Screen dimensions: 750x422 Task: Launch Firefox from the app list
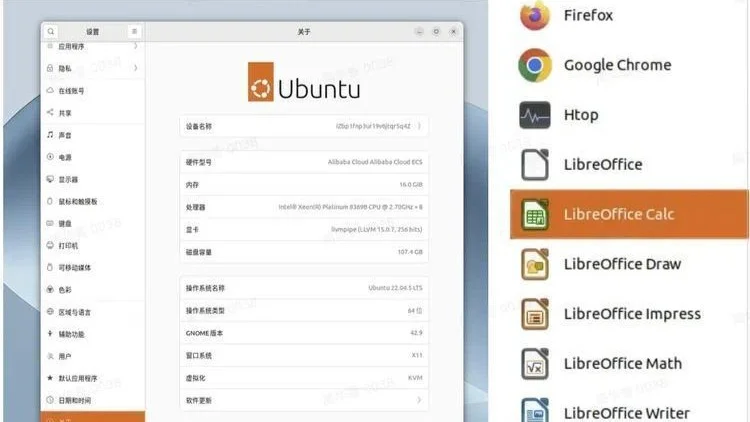(535, 15)
